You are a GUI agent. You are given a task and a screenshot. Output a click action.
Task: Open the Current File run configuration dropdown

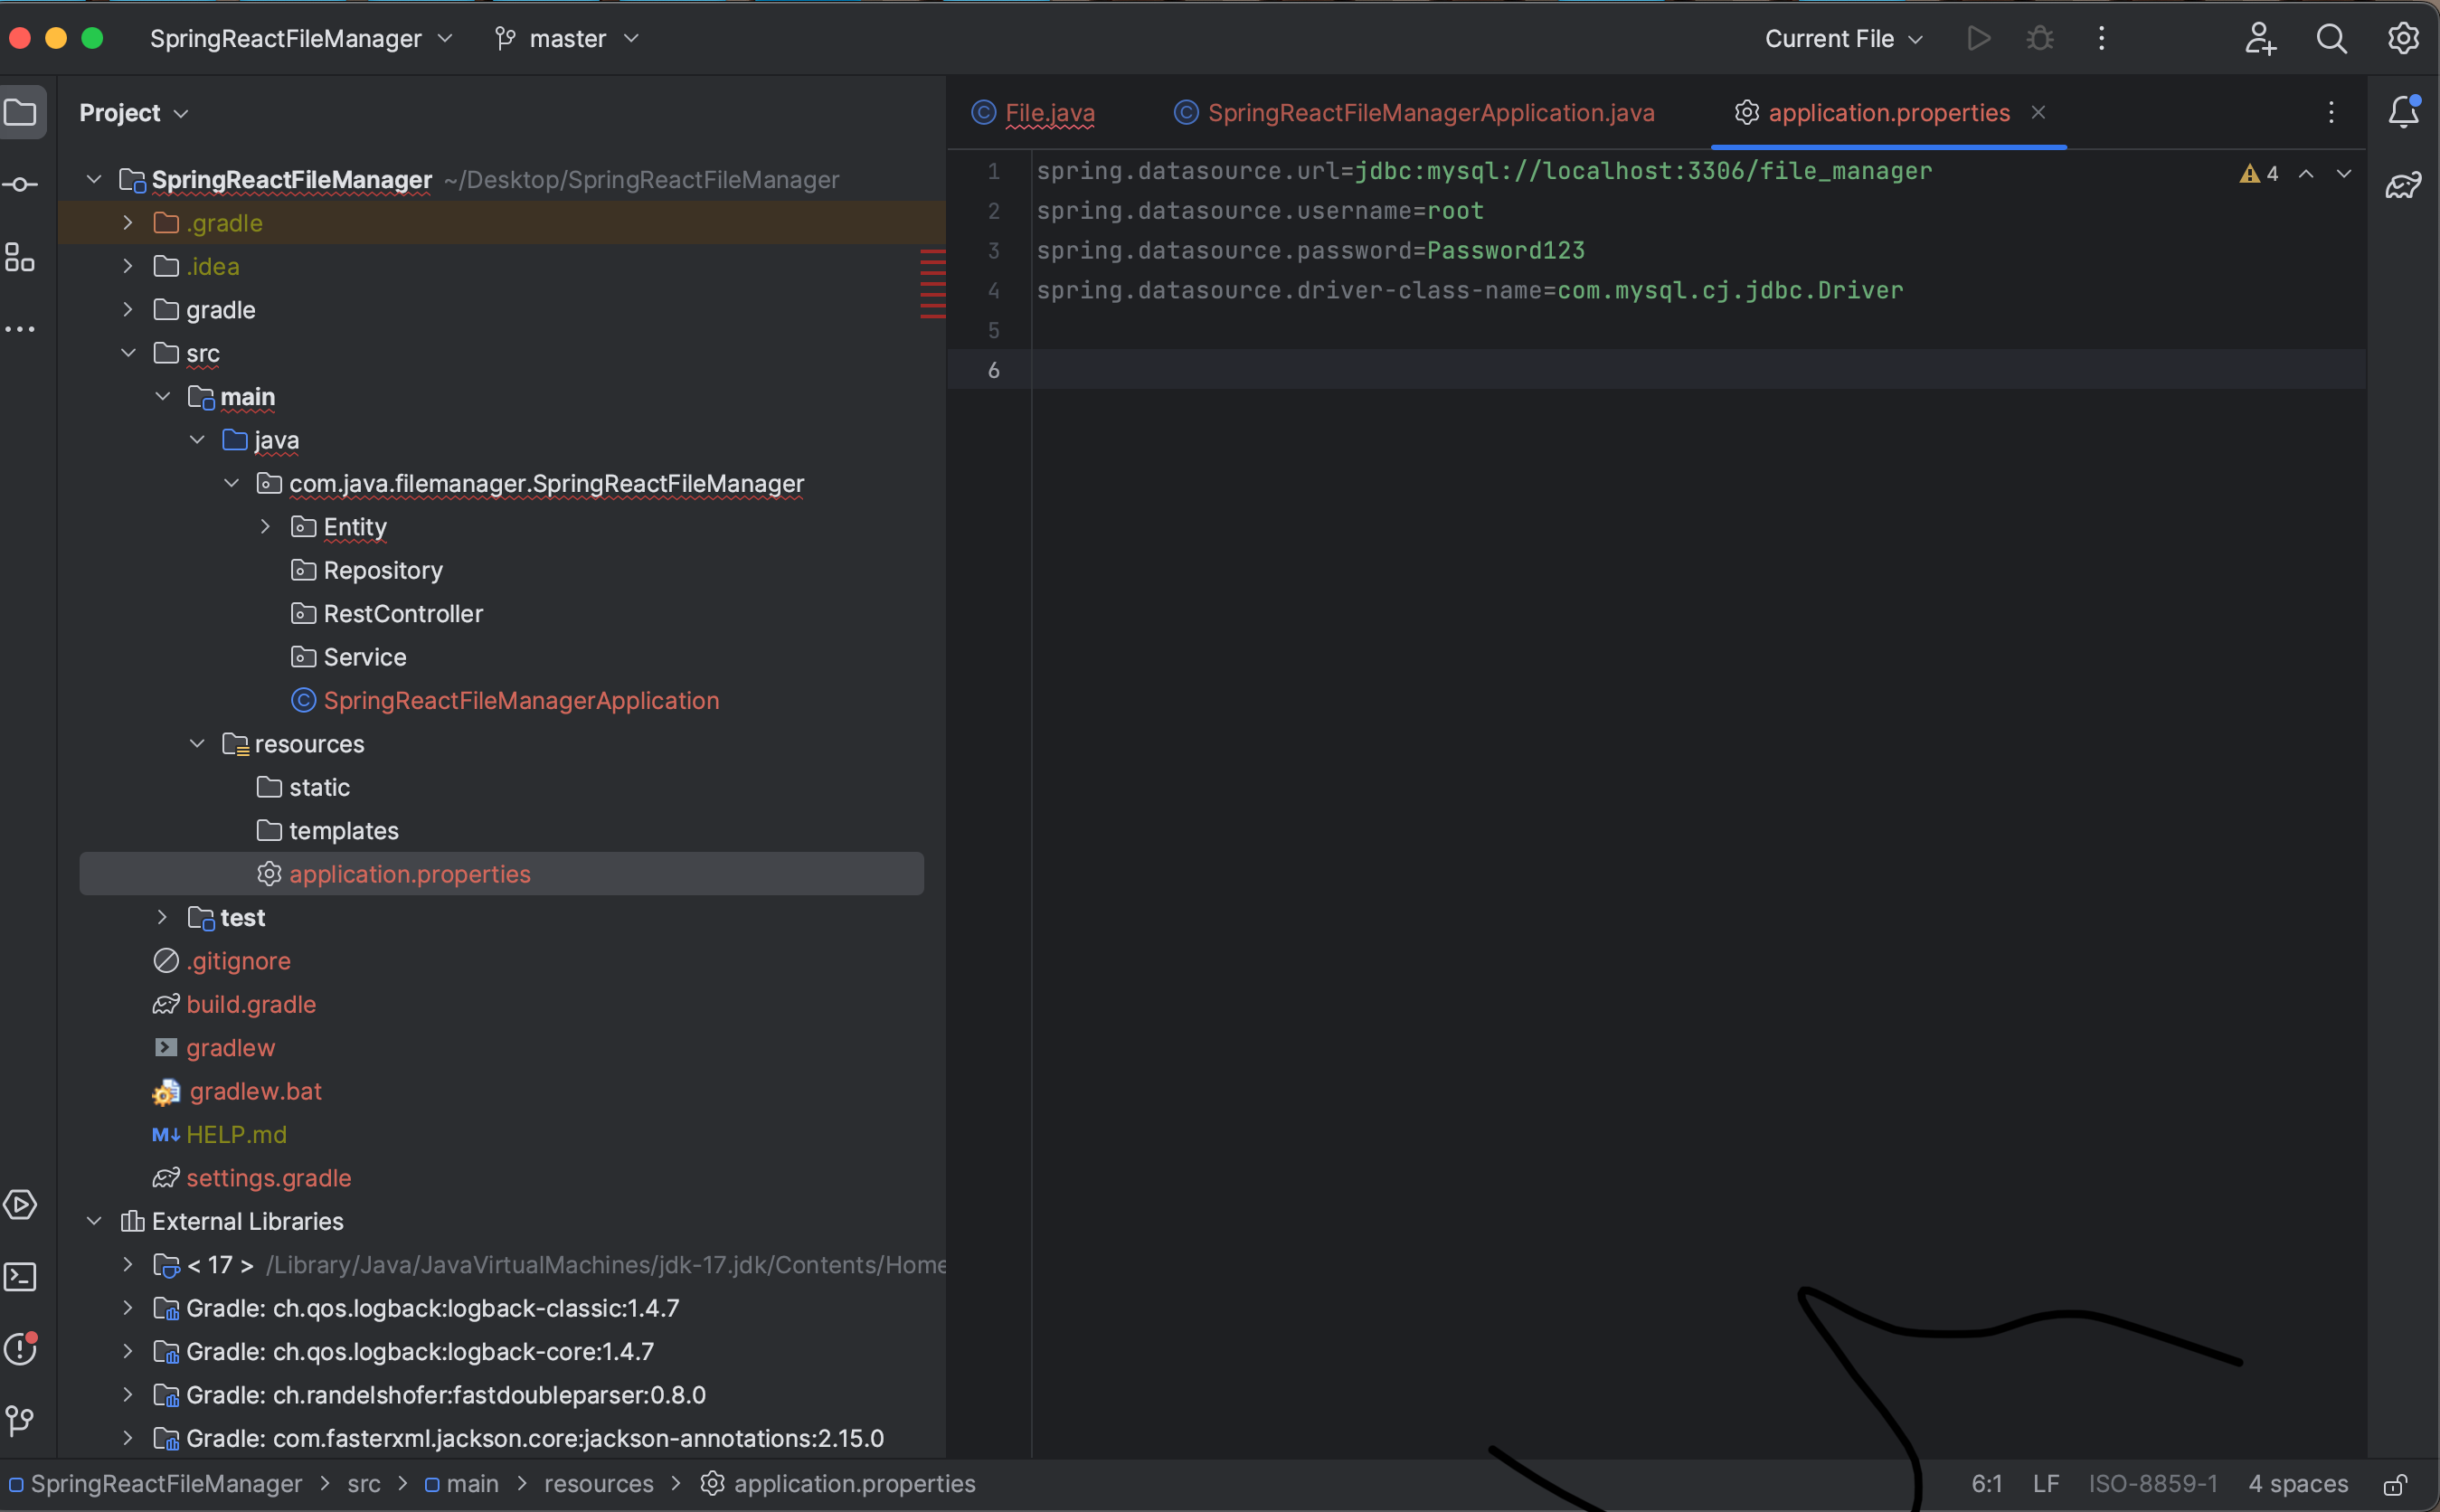tap(1841, 38)
